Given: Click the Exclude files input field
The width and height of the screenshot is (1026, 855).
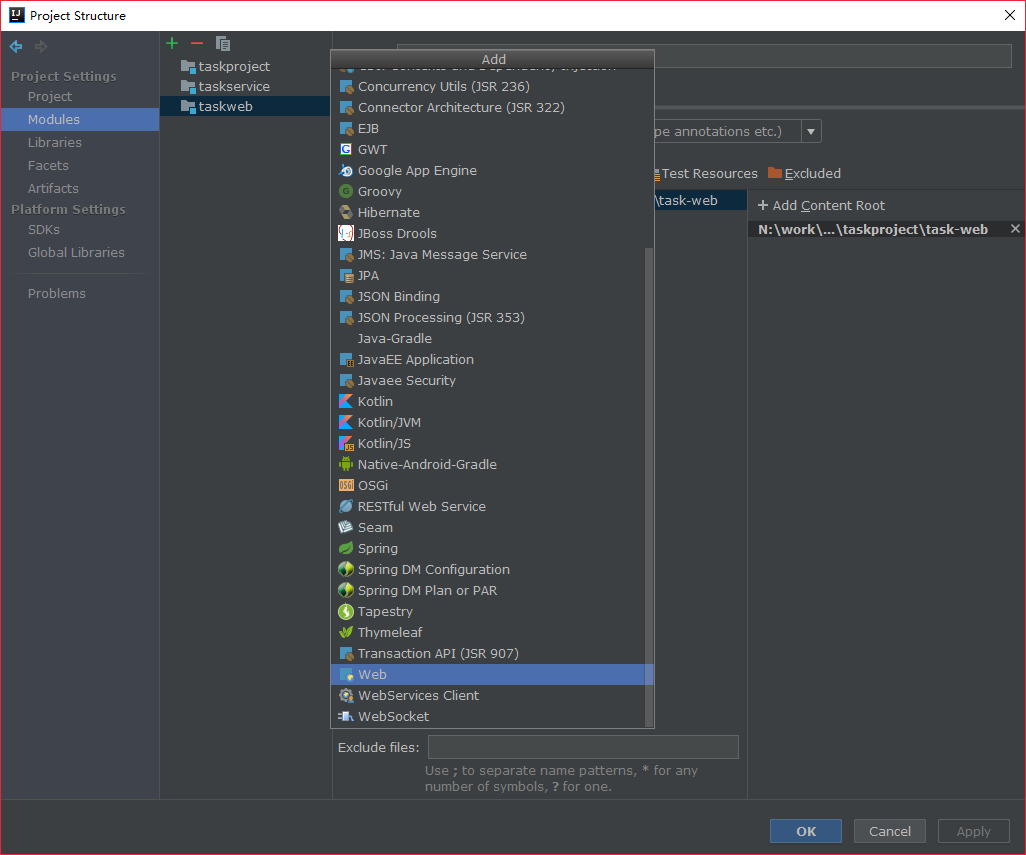Looking at the screenshot, I should (583, 747).
